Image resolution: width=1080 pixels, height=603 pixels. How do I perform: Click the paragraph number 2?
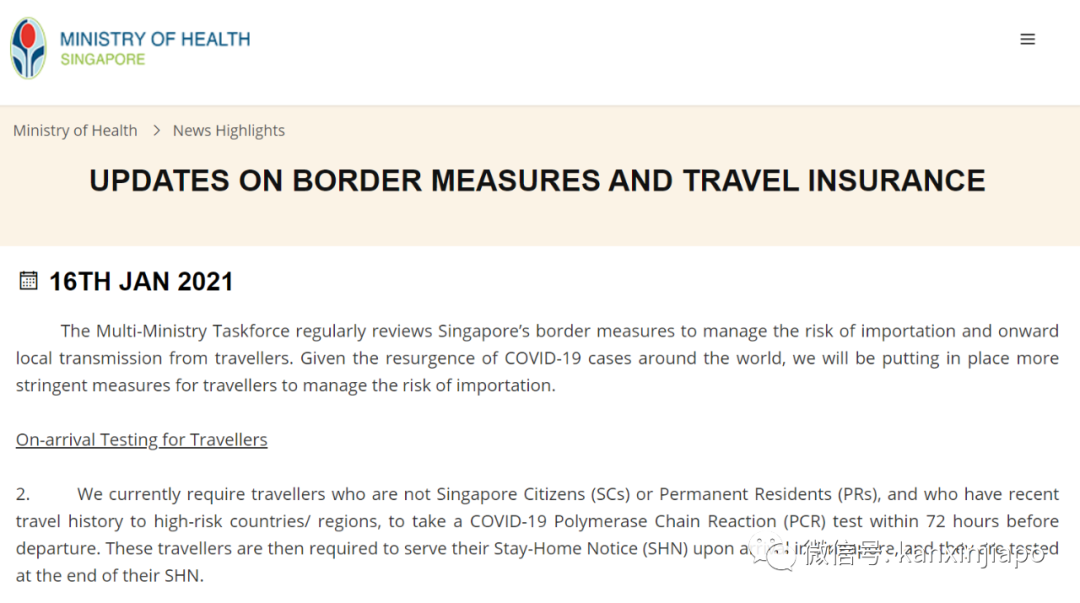(x=22, y=494)
